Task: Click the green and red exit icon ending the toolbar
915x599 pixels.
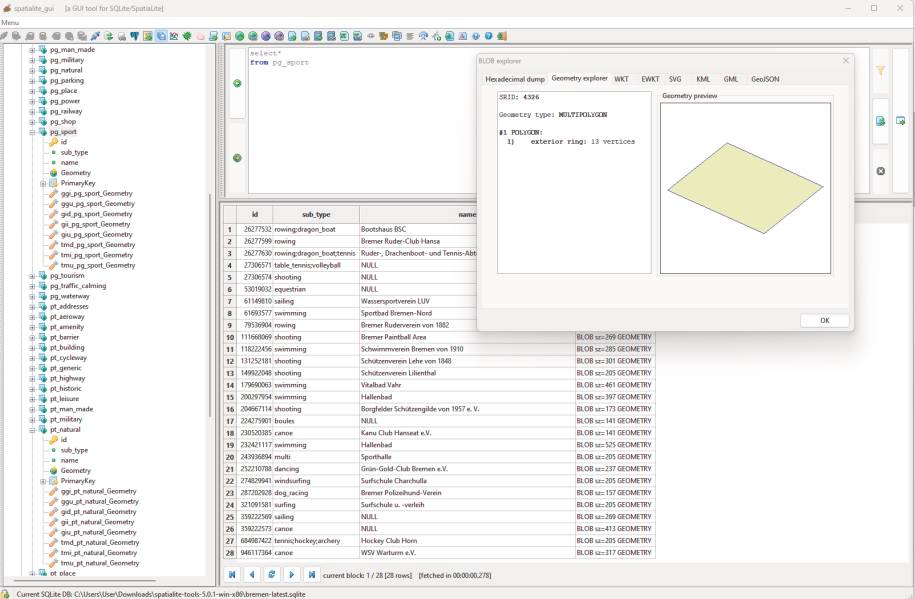Action: click(501, 36)
